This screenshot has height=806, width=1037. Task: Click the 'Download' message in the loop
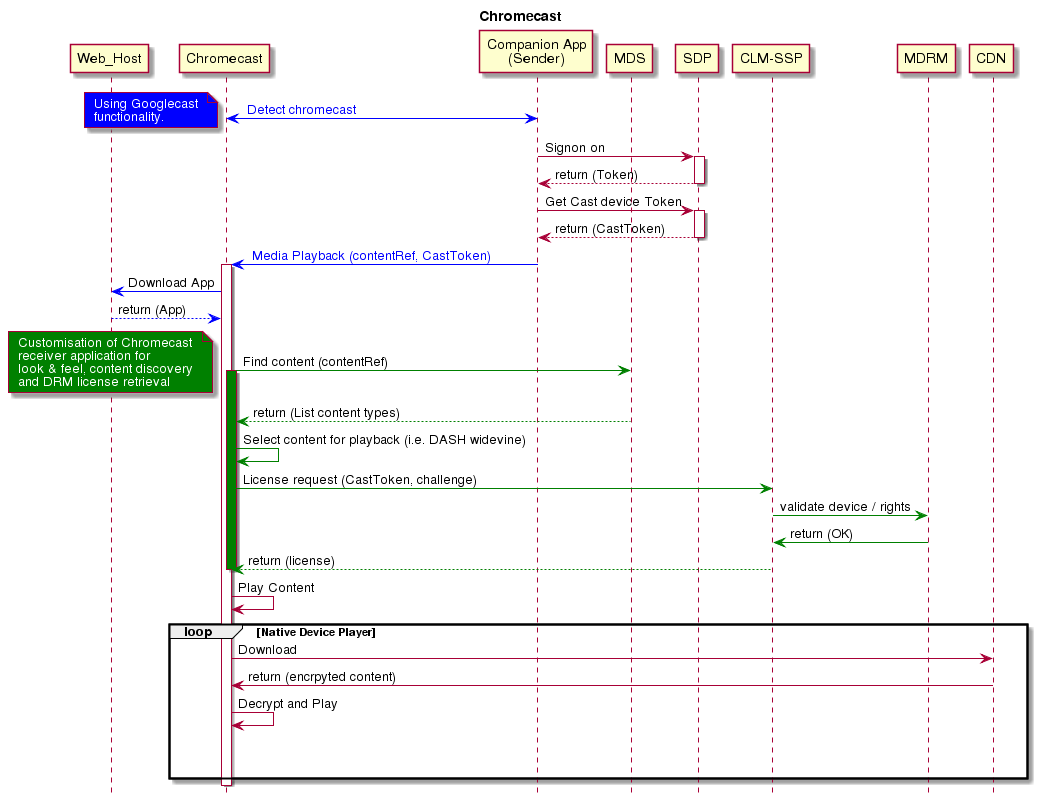tap(267, 650)
